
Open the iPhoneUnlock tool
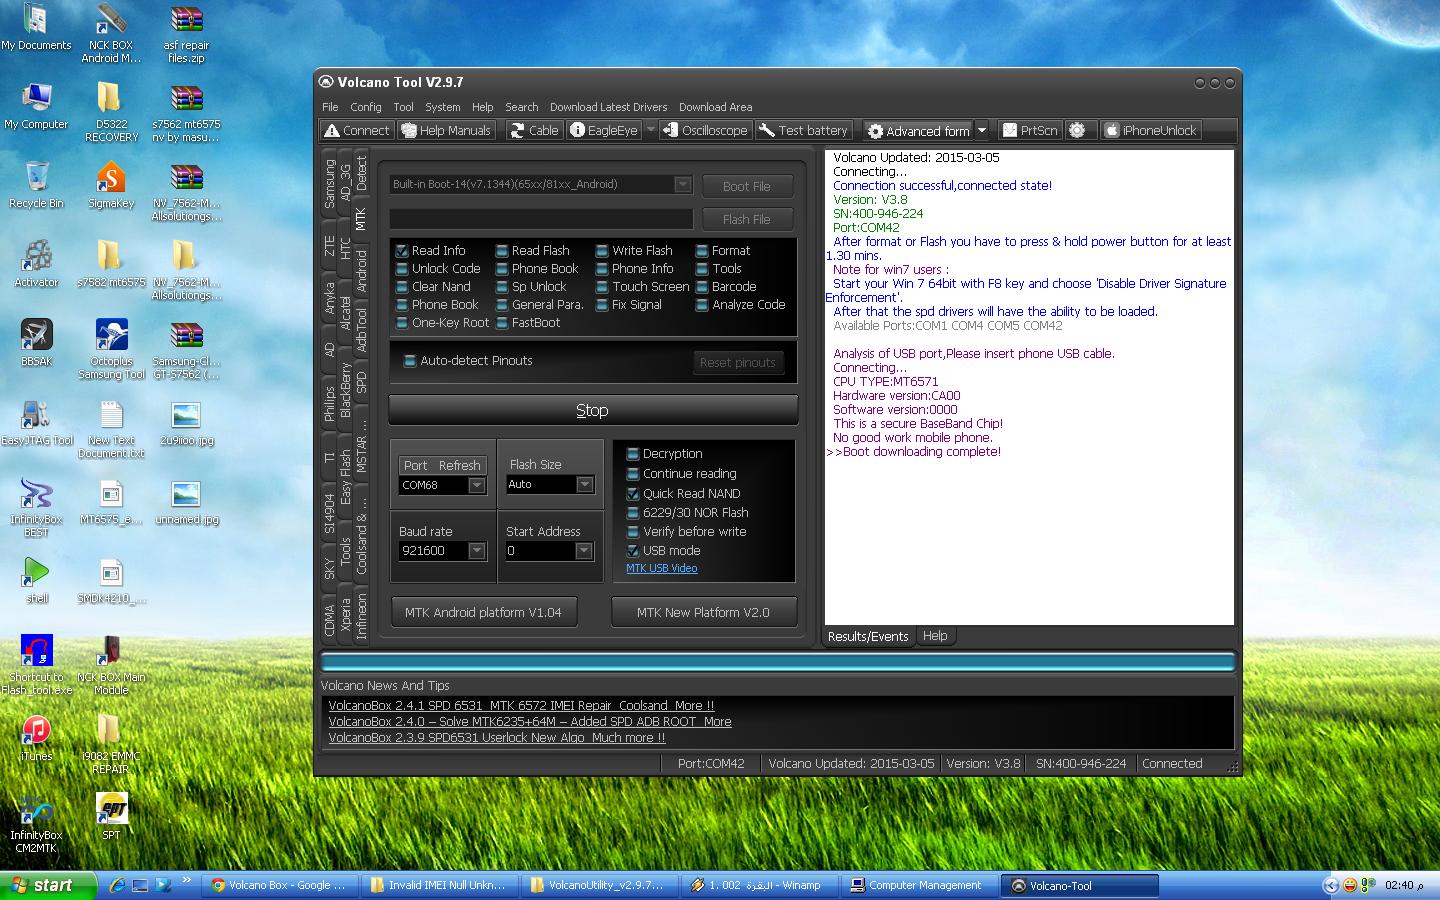tap(1150, 130)
